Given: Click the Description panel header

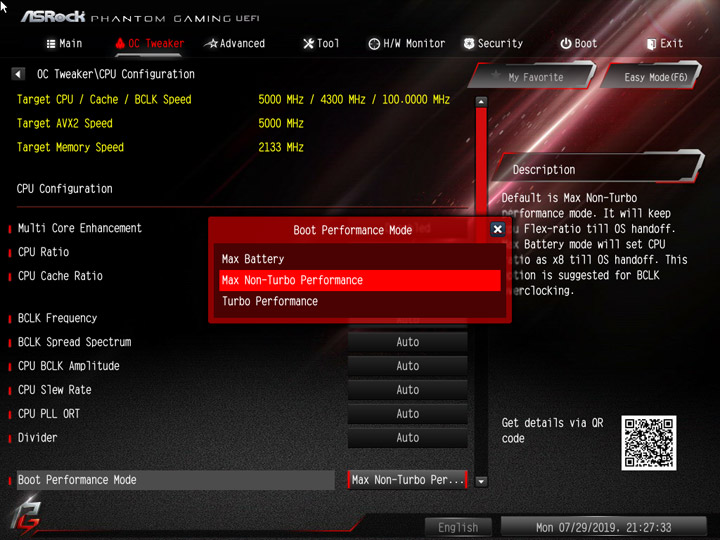Looking at the screenshot, I should click(x=598, y=169).
